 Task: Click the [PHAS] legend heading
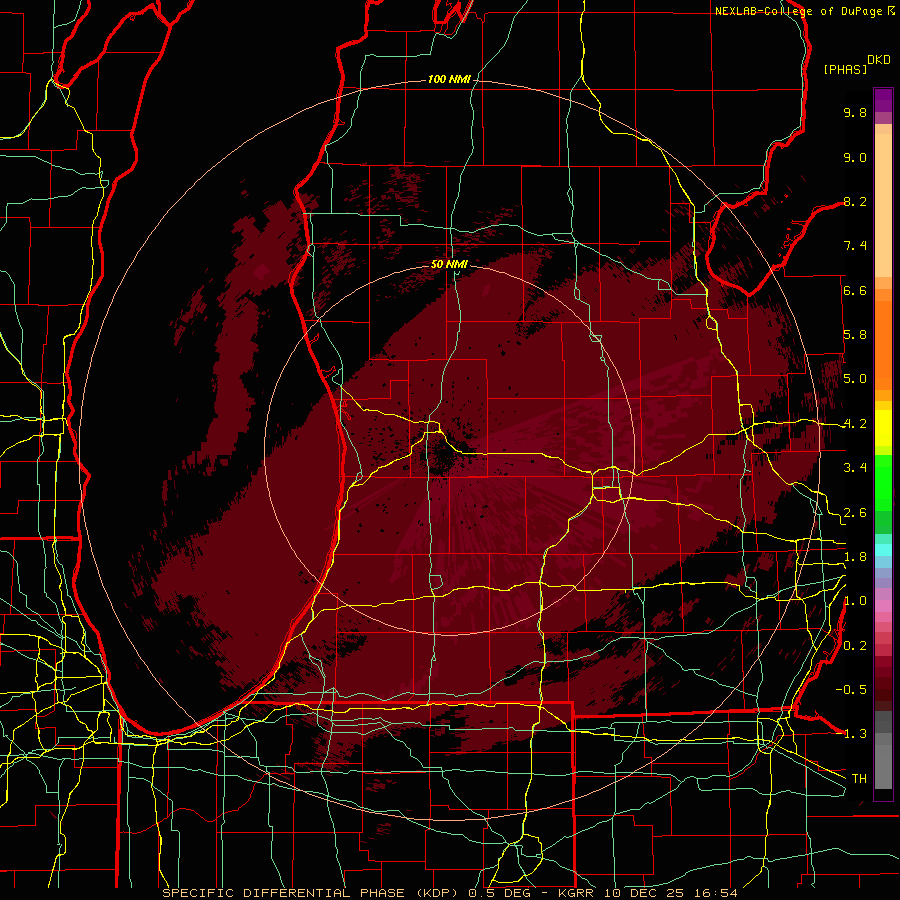[845, 69]
